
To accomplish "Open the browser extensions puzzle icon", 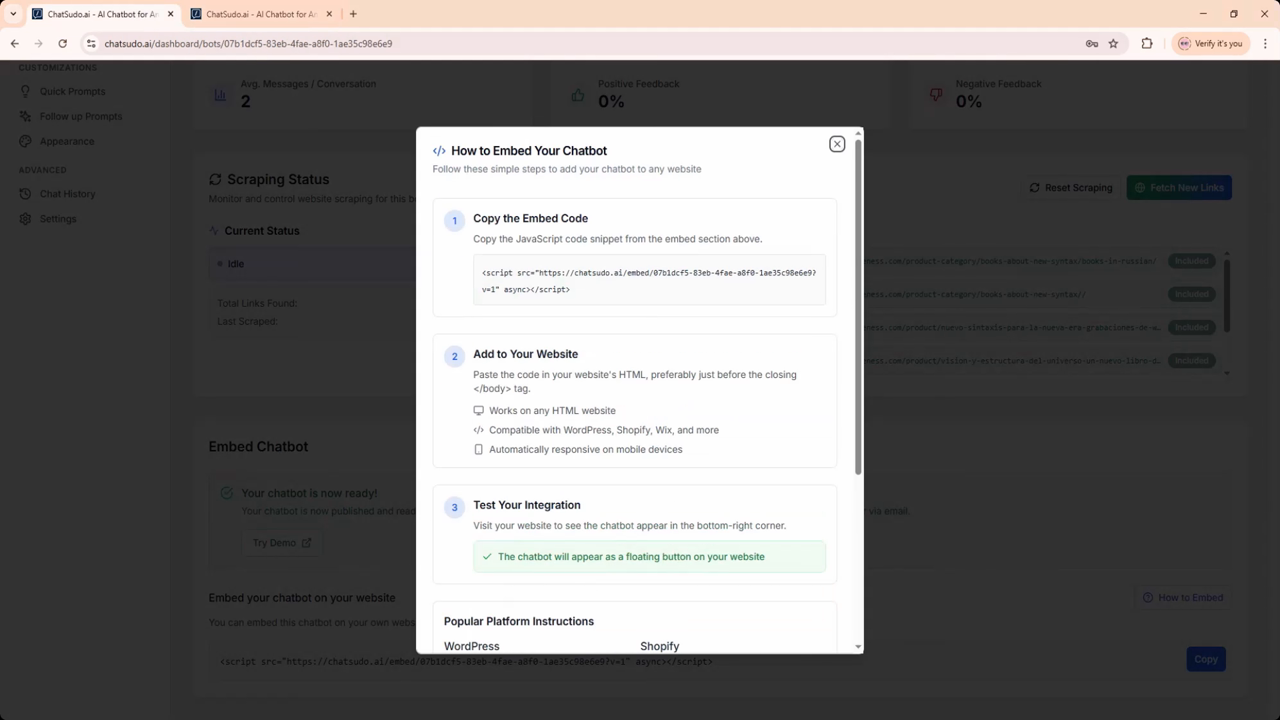I will pyautogui.click(x=1147, y=44).
